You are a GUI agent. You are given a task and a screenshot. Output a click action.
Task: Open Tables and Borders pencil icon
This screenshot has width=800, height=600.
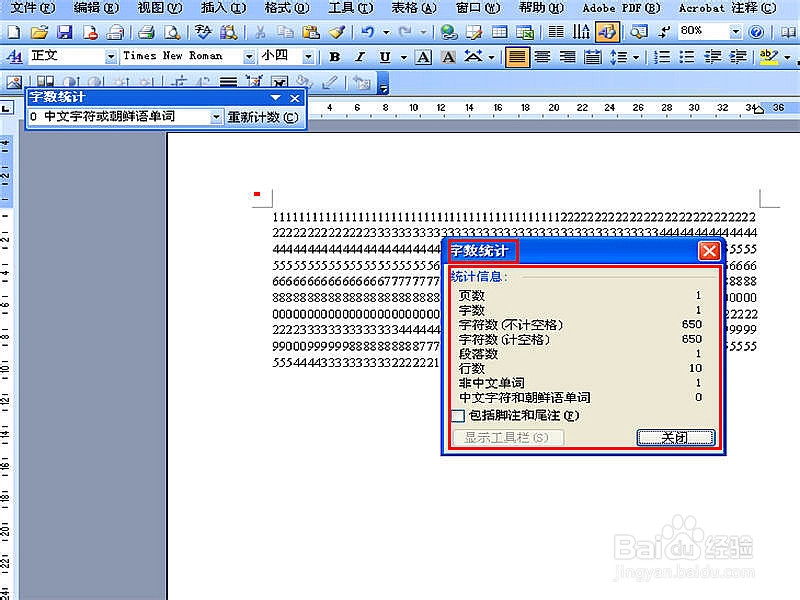(474, 33)
